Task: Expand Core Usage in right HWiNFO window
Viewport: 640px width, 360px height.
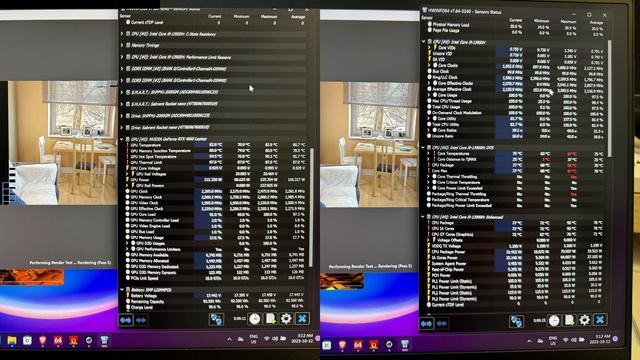Action: coord(429,95)
